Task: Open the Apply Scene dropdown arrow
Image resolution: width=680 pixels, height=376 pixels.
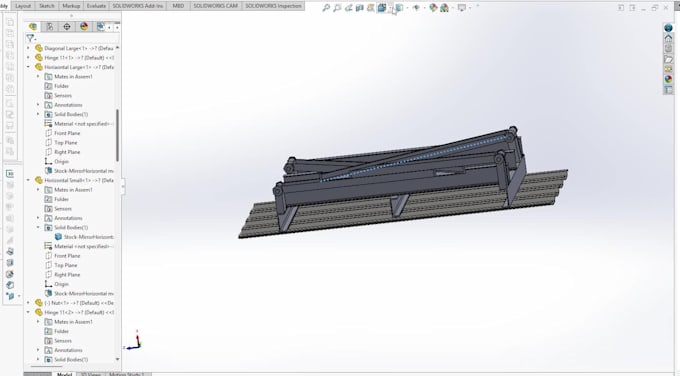Action: pyautogui.click(x=452, y=8)
